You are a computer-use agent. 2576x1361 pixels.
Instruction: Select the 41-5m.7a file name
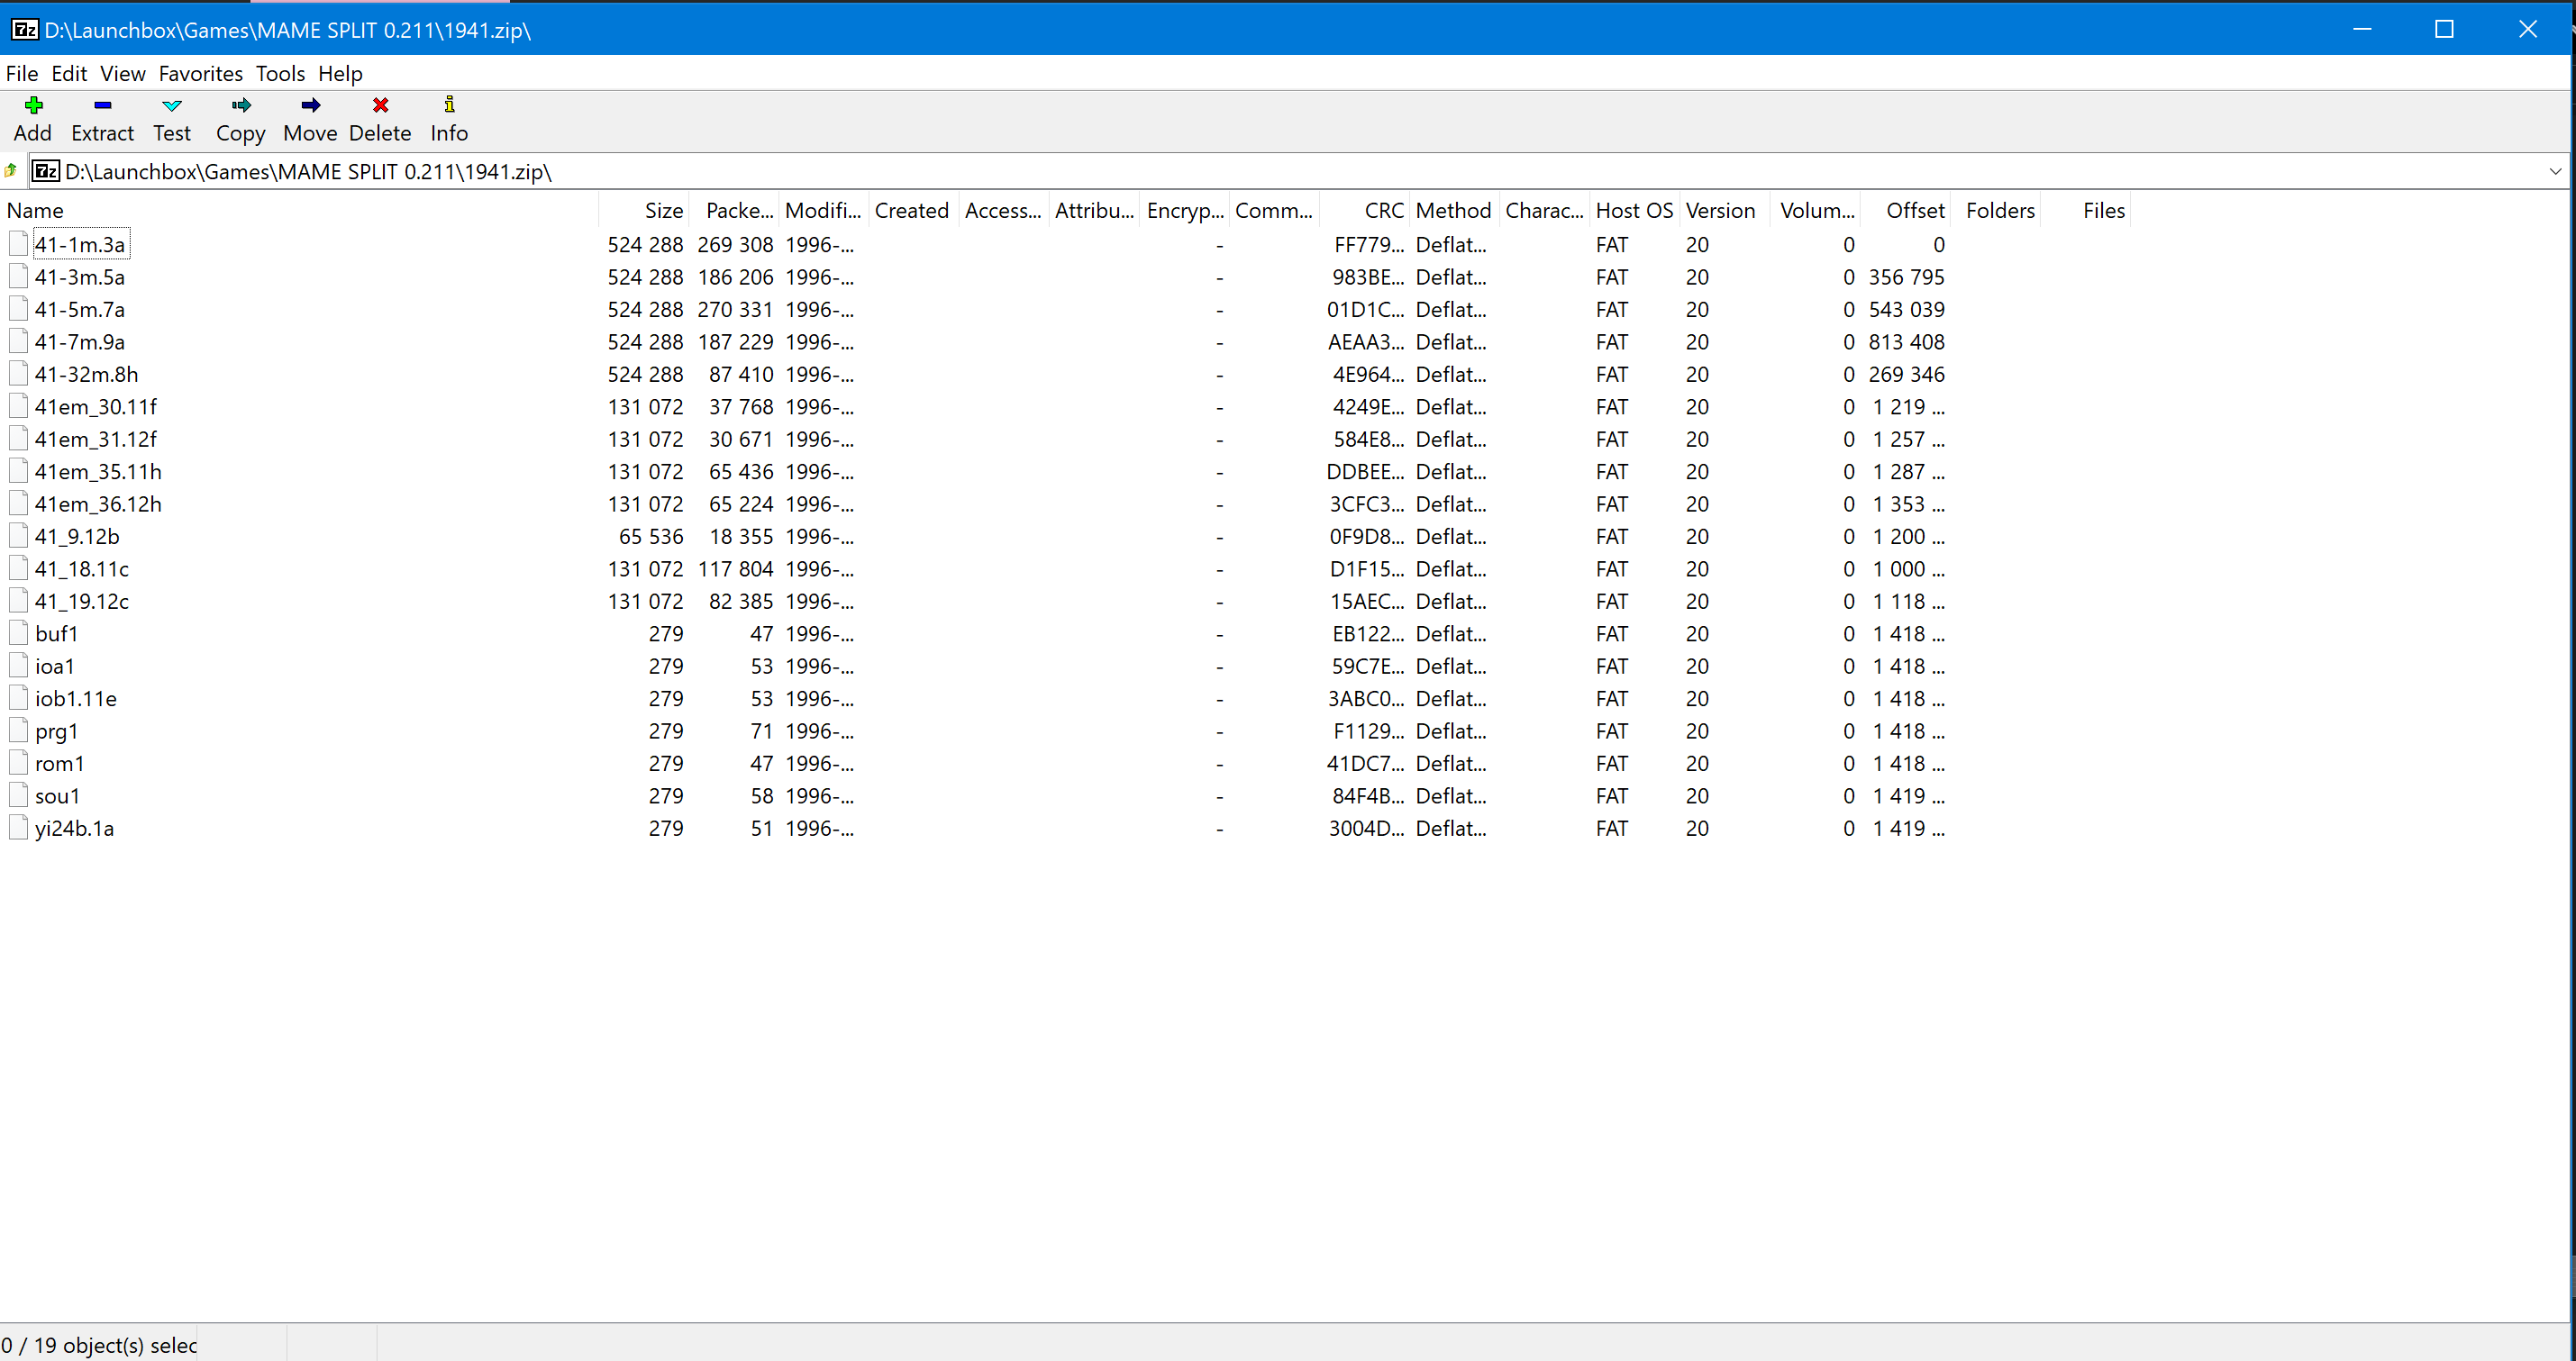(x=80, y=310)
